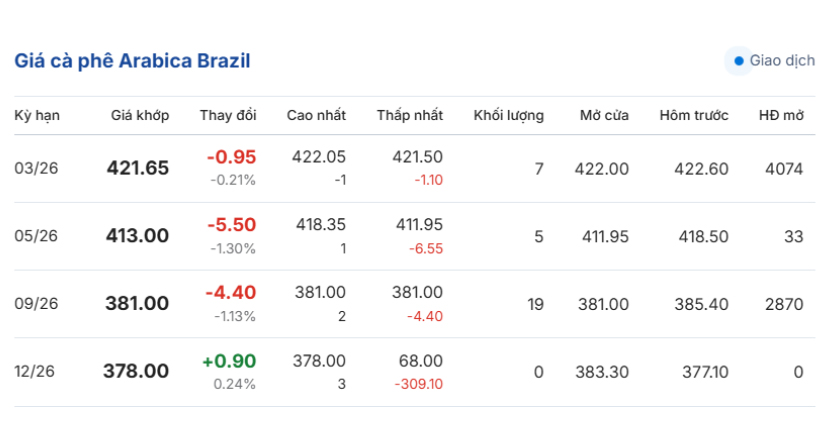Click the Cao nhất column header
The height and width of the screenshot is (440, 825).
(316, 115)
